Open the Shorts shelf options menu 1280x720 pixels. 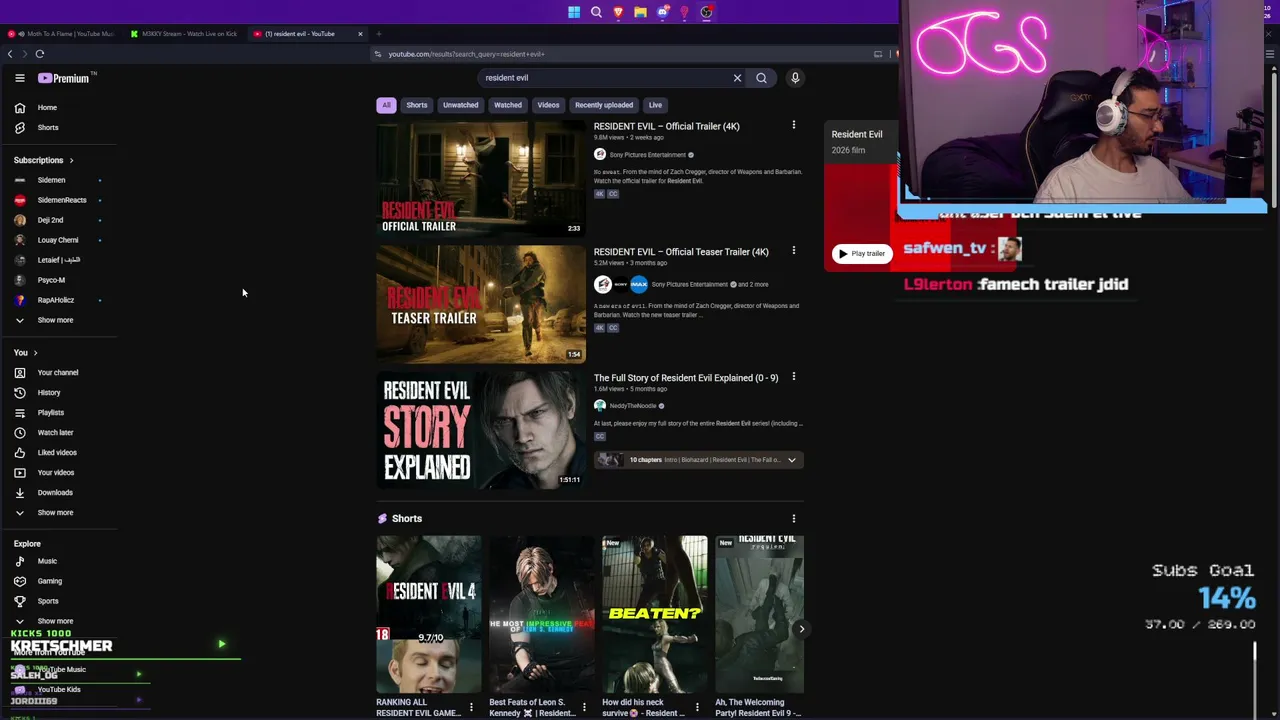794,518
